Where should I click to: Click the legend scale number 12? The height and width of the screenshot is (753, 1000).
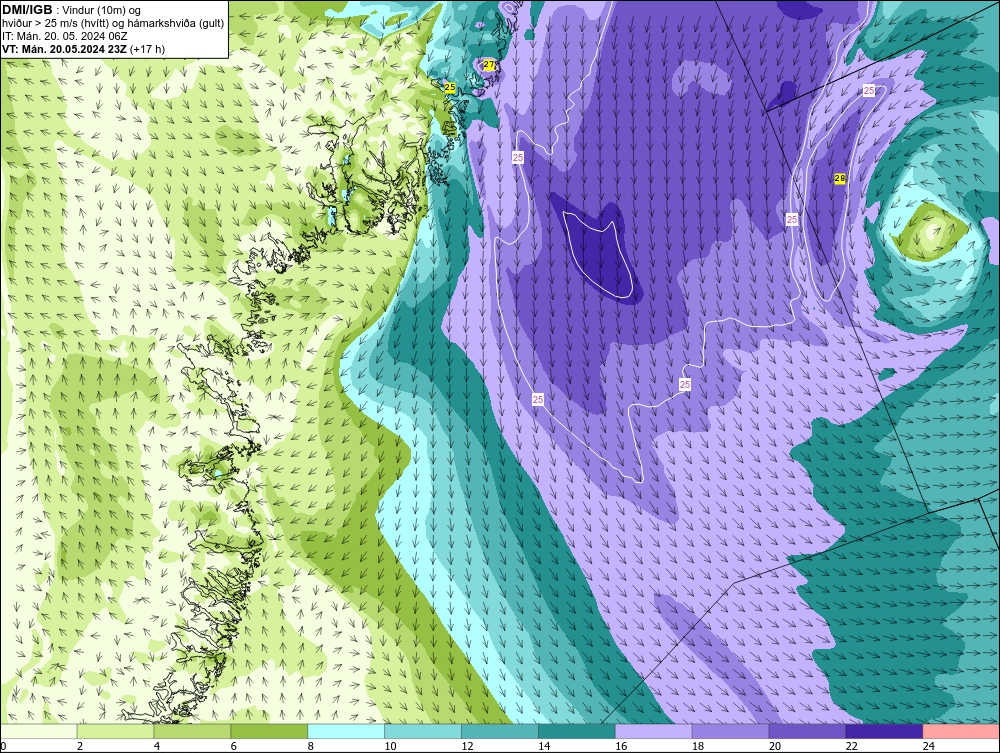point(467,746)
